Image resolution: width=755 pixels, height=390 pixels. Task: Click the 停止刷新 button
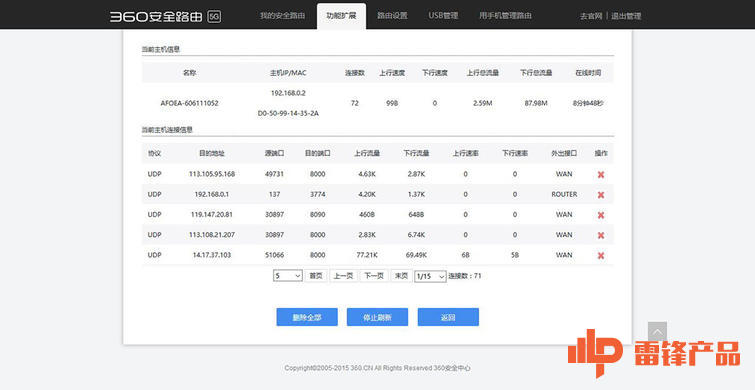point(377,317)
